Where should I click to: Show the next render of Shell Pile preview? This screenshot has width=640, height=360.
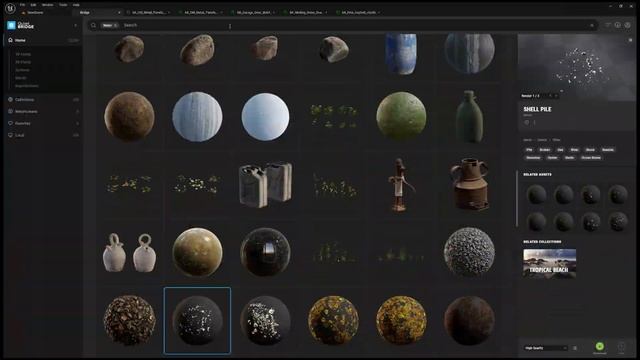click(556, 96)
